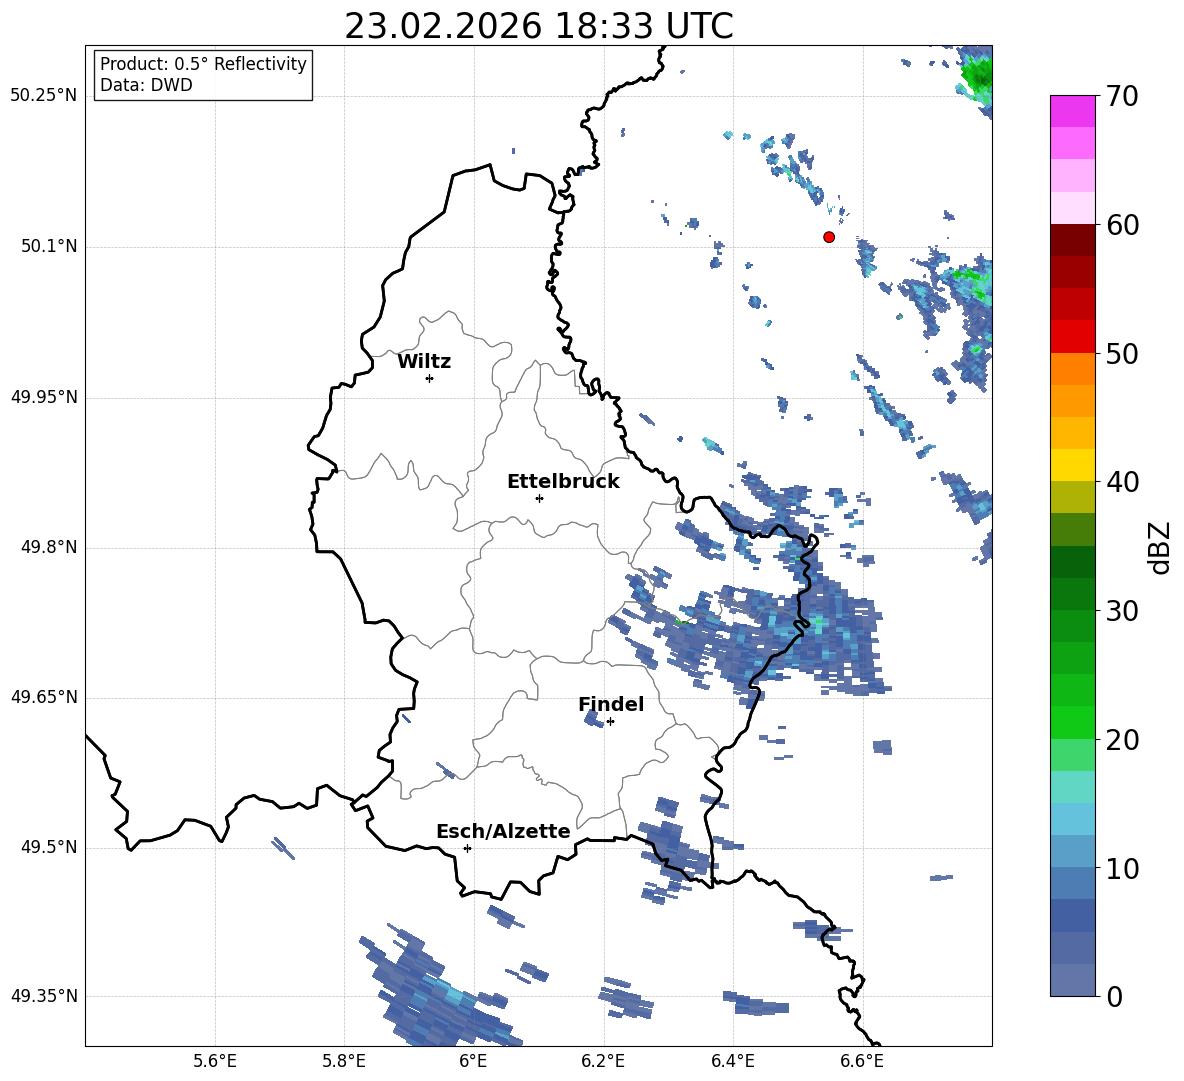This screenshot has height=1081, width=1184.
Task: Click the 60 colorbar tick label
Action: [x=1122, y=225]
